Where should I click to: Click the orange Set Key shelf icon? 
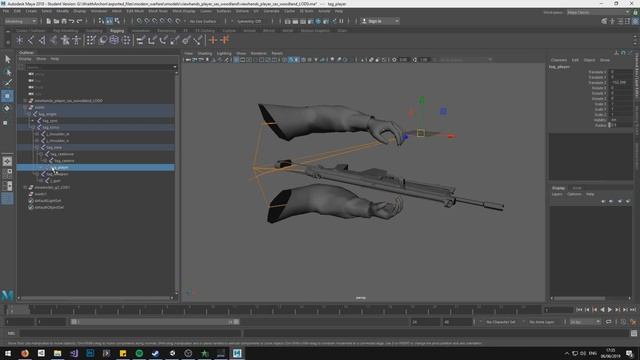point(213,40)
